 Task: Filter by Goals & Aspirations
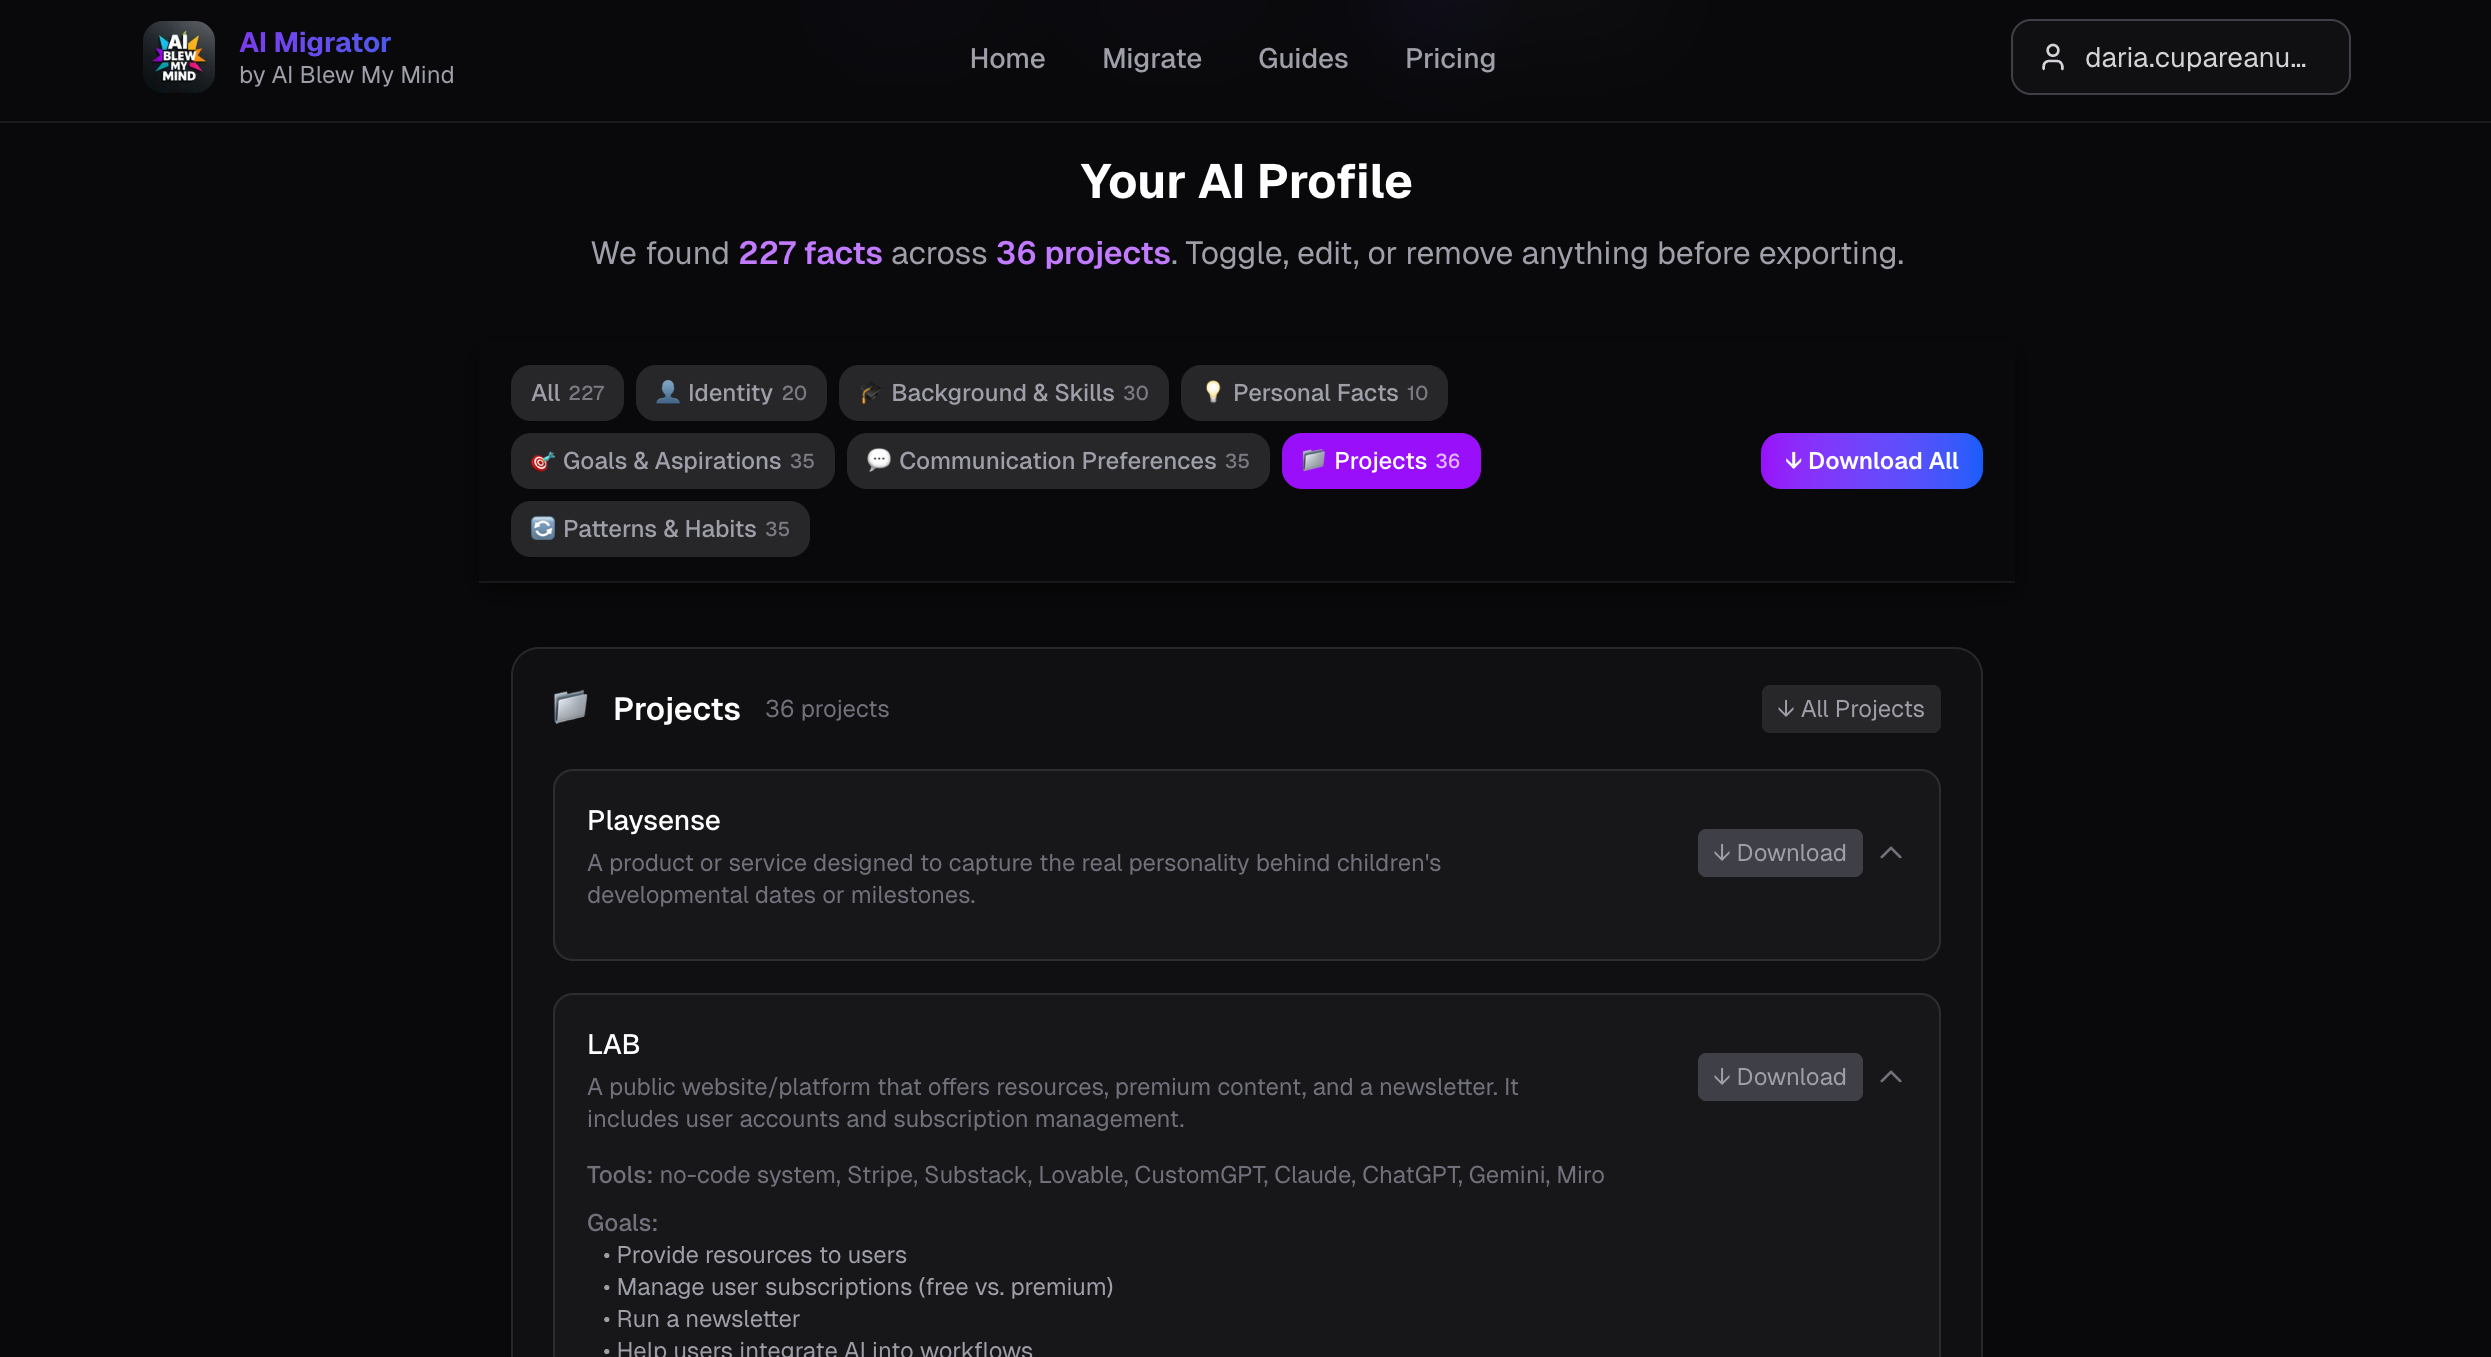click(x=672, y=461)
